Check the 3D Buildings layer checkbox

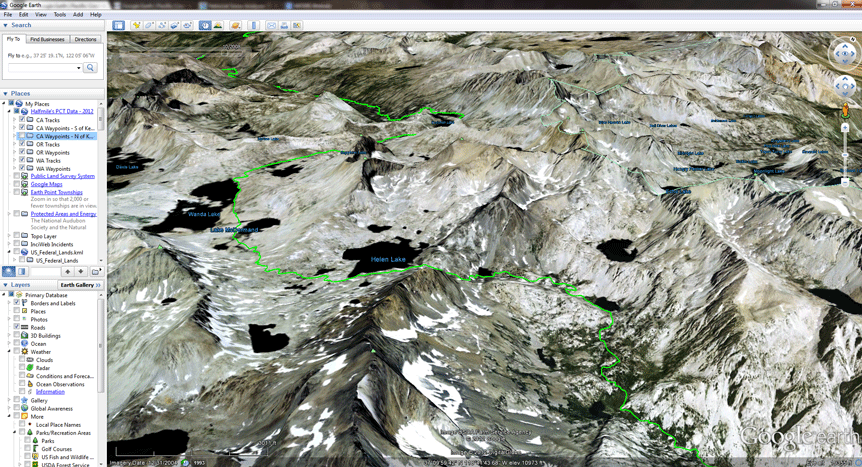tap(16, 336)
